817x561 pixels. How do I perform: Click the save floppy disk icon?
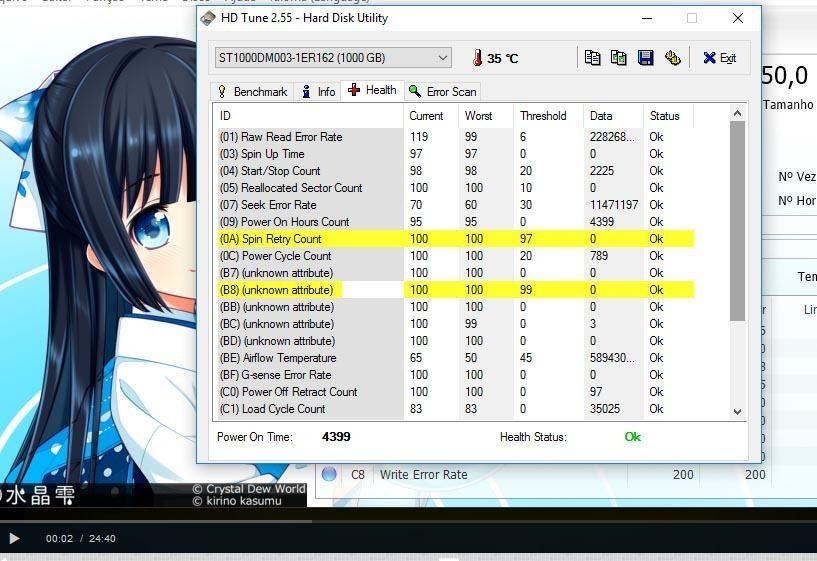(x=645, y=58)
